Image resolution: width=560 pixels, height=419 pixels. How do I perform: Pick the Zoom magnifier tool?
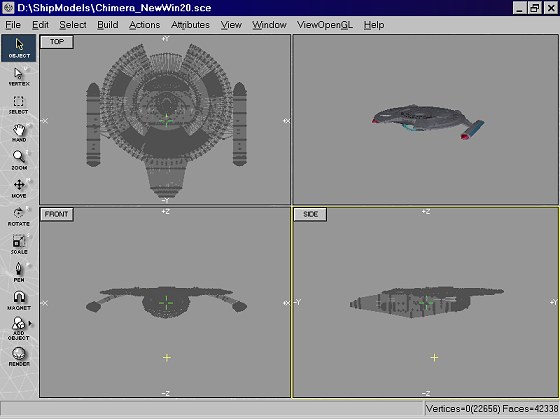point(19,160)
